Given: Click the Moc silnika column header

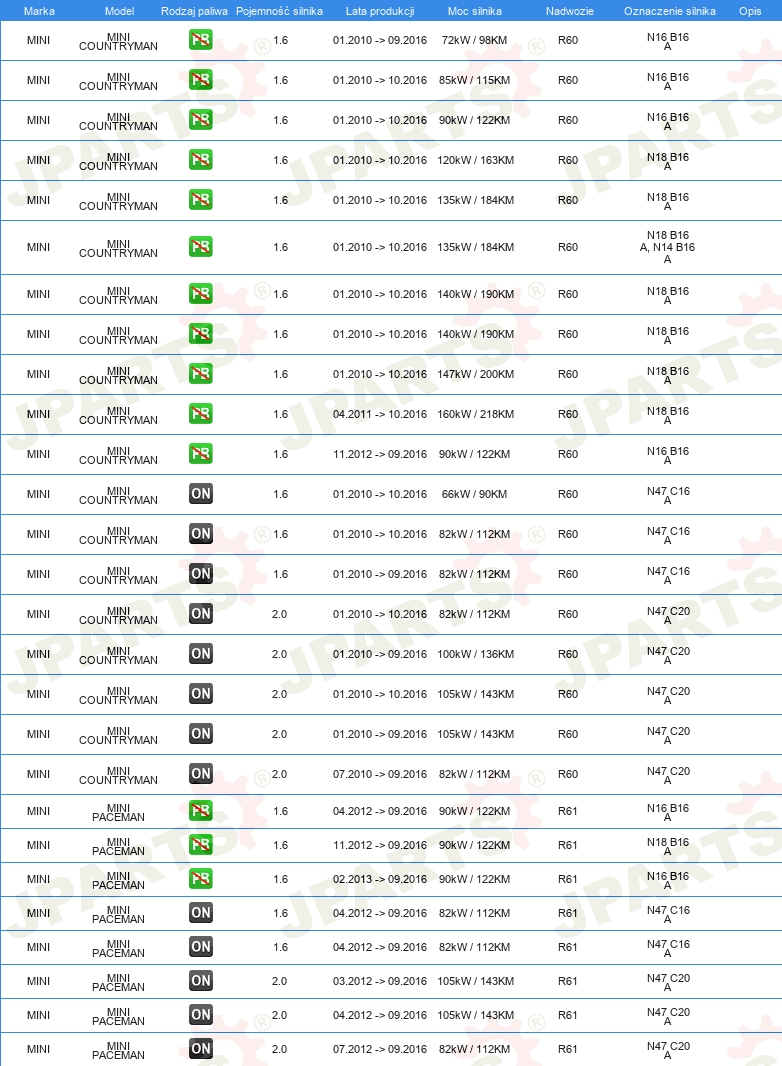Looking at the screenshot, I should pos(475,11).
